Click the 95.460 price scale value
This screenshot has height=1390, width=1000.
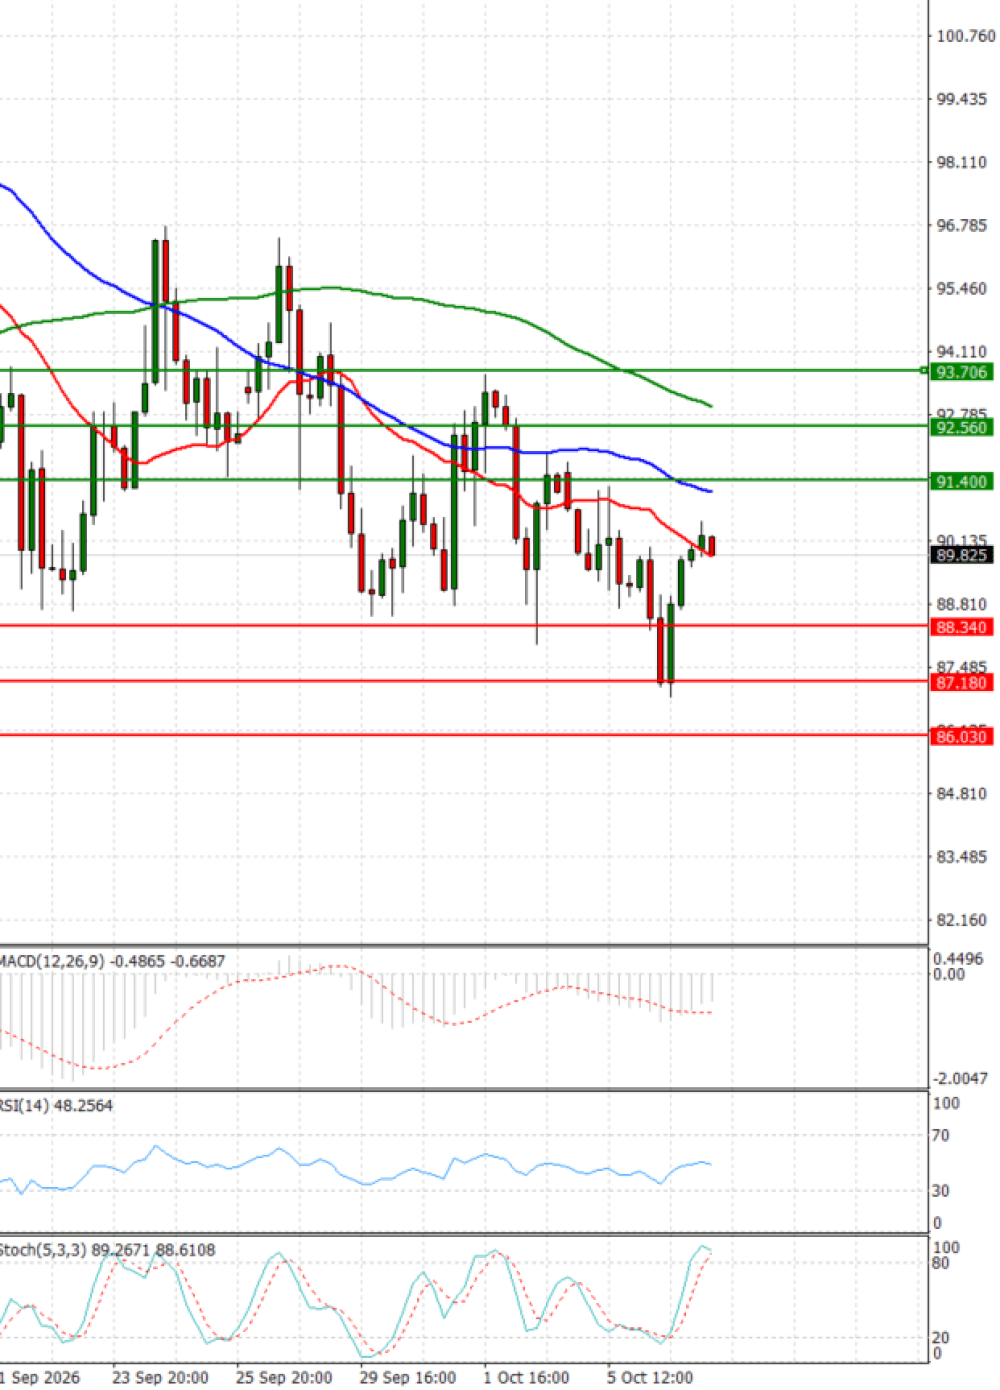point(961,288)
